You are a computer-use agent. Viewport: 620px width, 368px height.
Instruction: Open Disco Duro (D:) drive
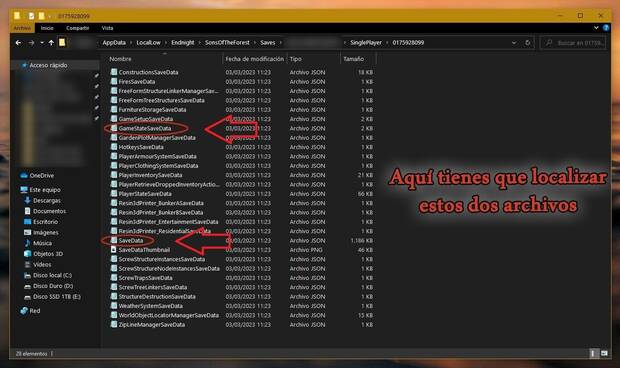49,286
